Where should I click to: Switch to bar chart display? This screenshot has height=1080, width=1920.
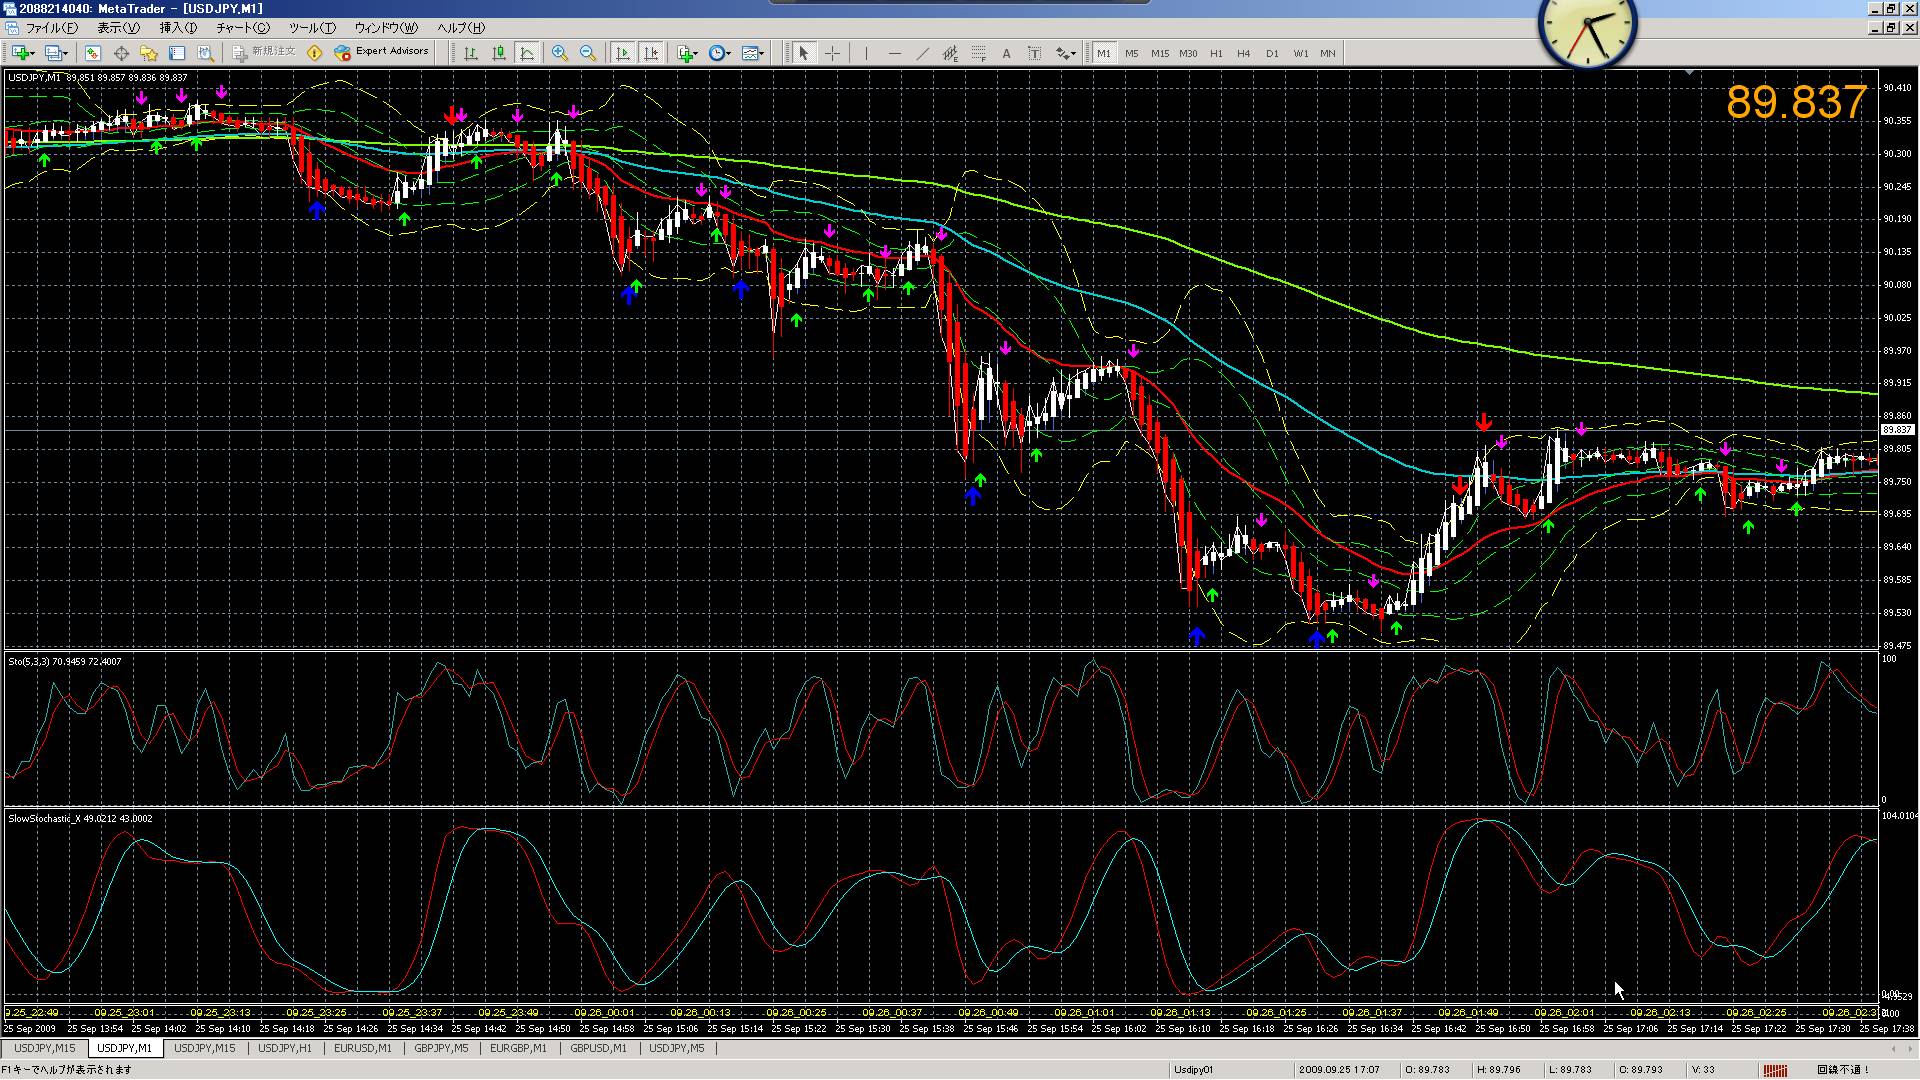[x=471, y=53]
